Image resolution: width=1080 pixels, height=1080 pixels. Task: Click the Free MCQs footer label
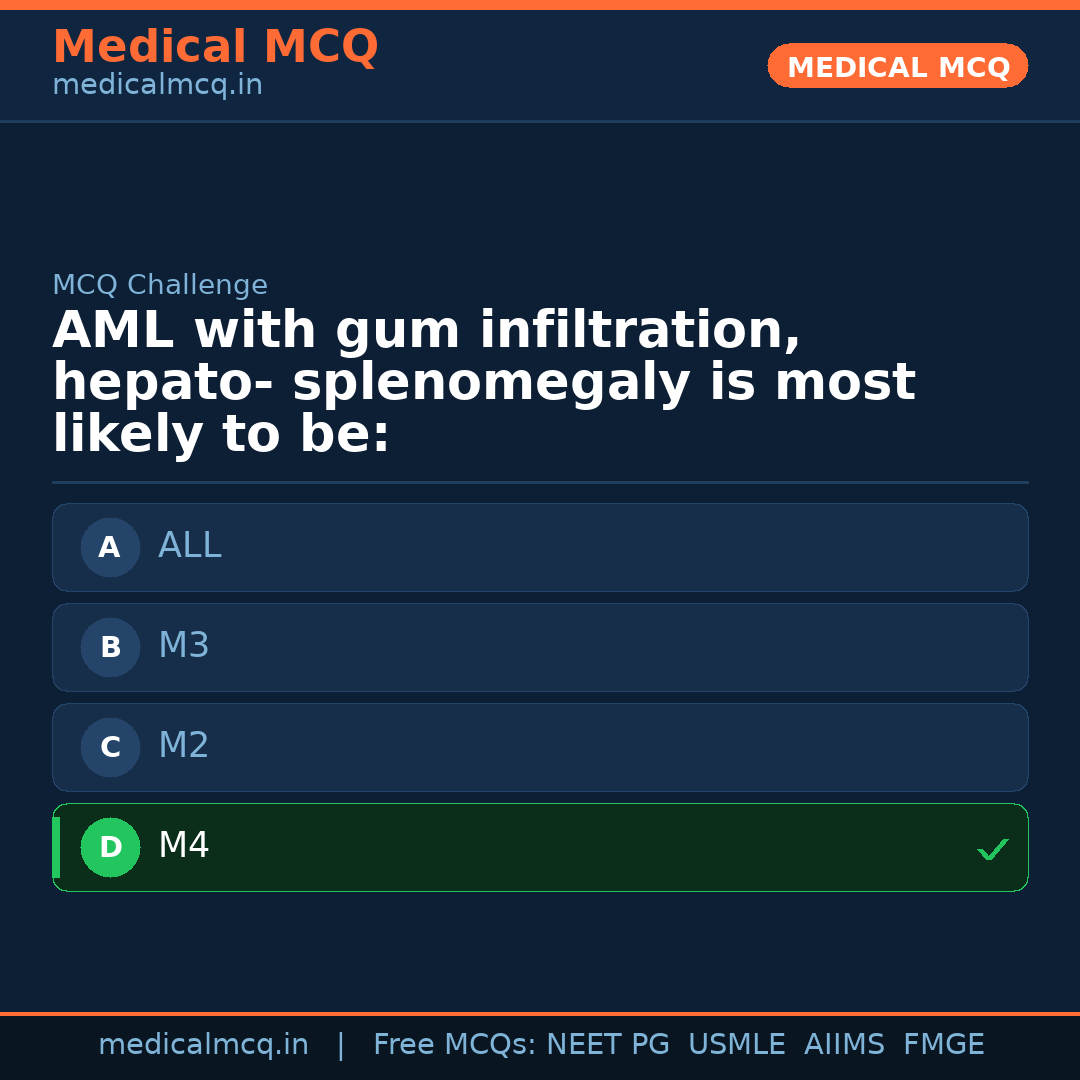click(x=454, y=1045)
